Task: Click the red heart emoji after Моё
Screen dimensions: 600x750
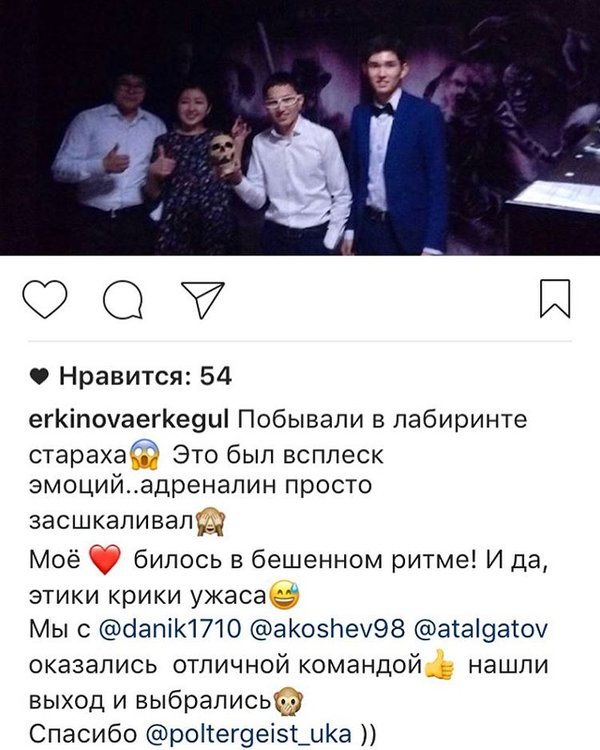Action: 105,560
